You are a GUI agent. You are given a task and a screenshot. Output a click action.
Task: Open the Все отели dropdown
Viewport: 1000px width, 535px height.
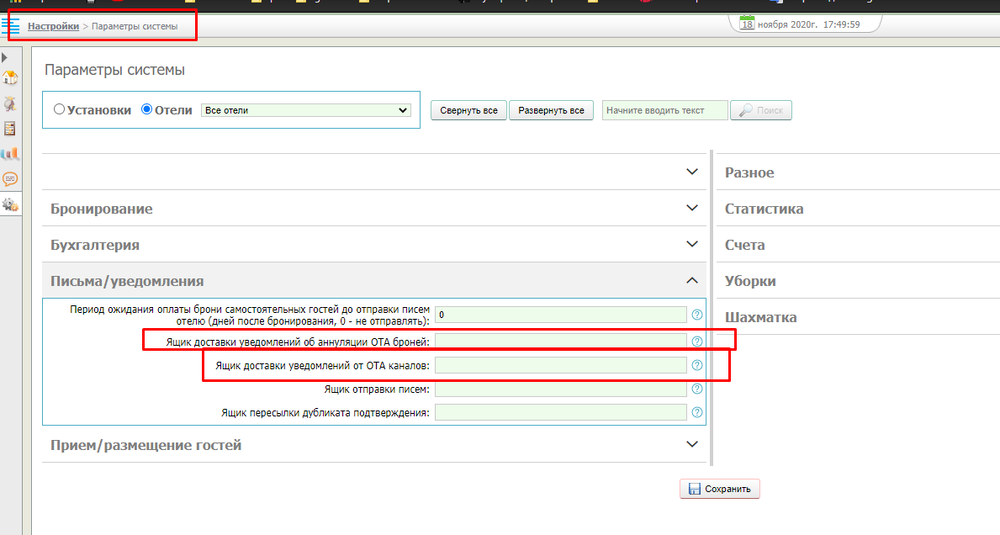click(x=306, y=110)
